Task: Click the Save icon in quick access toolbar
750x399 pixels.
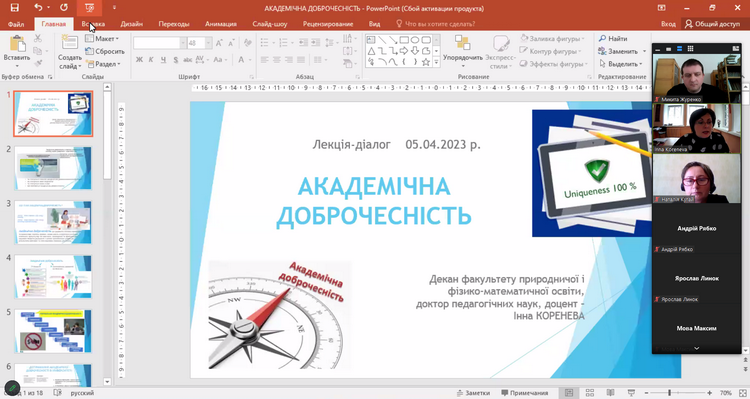Action: pos(14,8)
